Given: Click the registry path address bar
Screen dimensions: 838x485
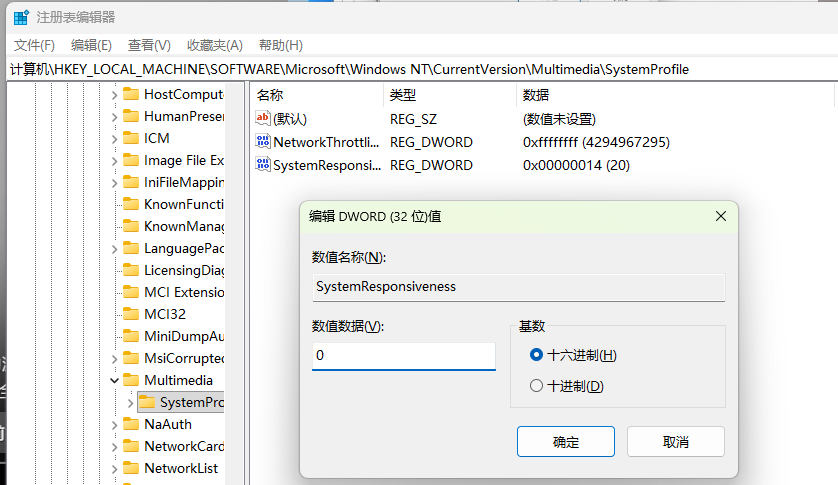Looking at the screenshot, I should [x=422, y=70].
